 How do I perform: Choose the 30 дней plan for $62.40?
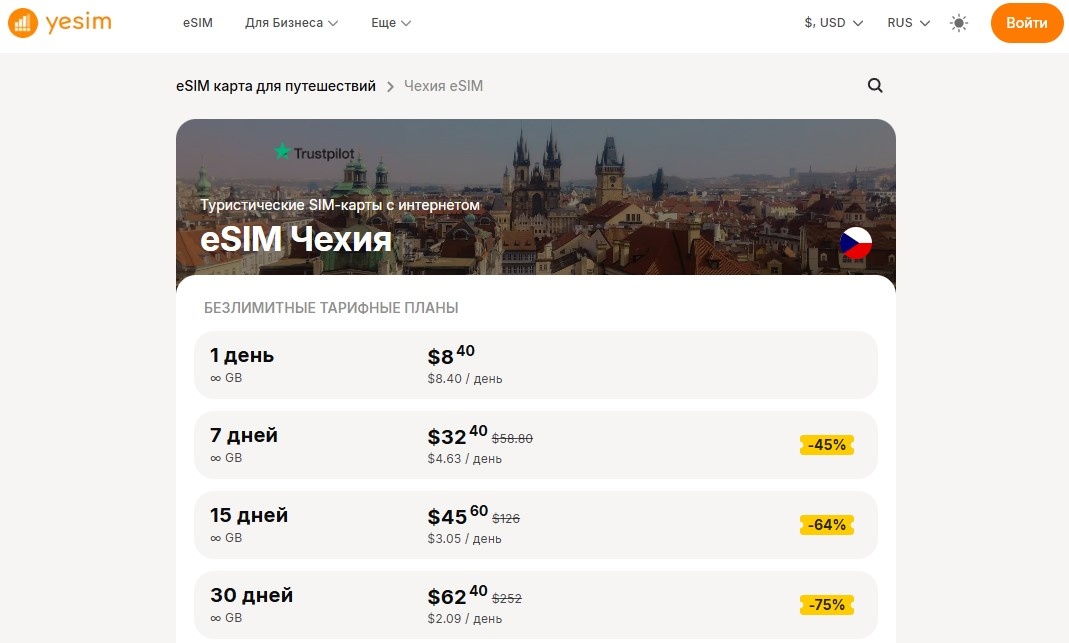tap(535, 604)
